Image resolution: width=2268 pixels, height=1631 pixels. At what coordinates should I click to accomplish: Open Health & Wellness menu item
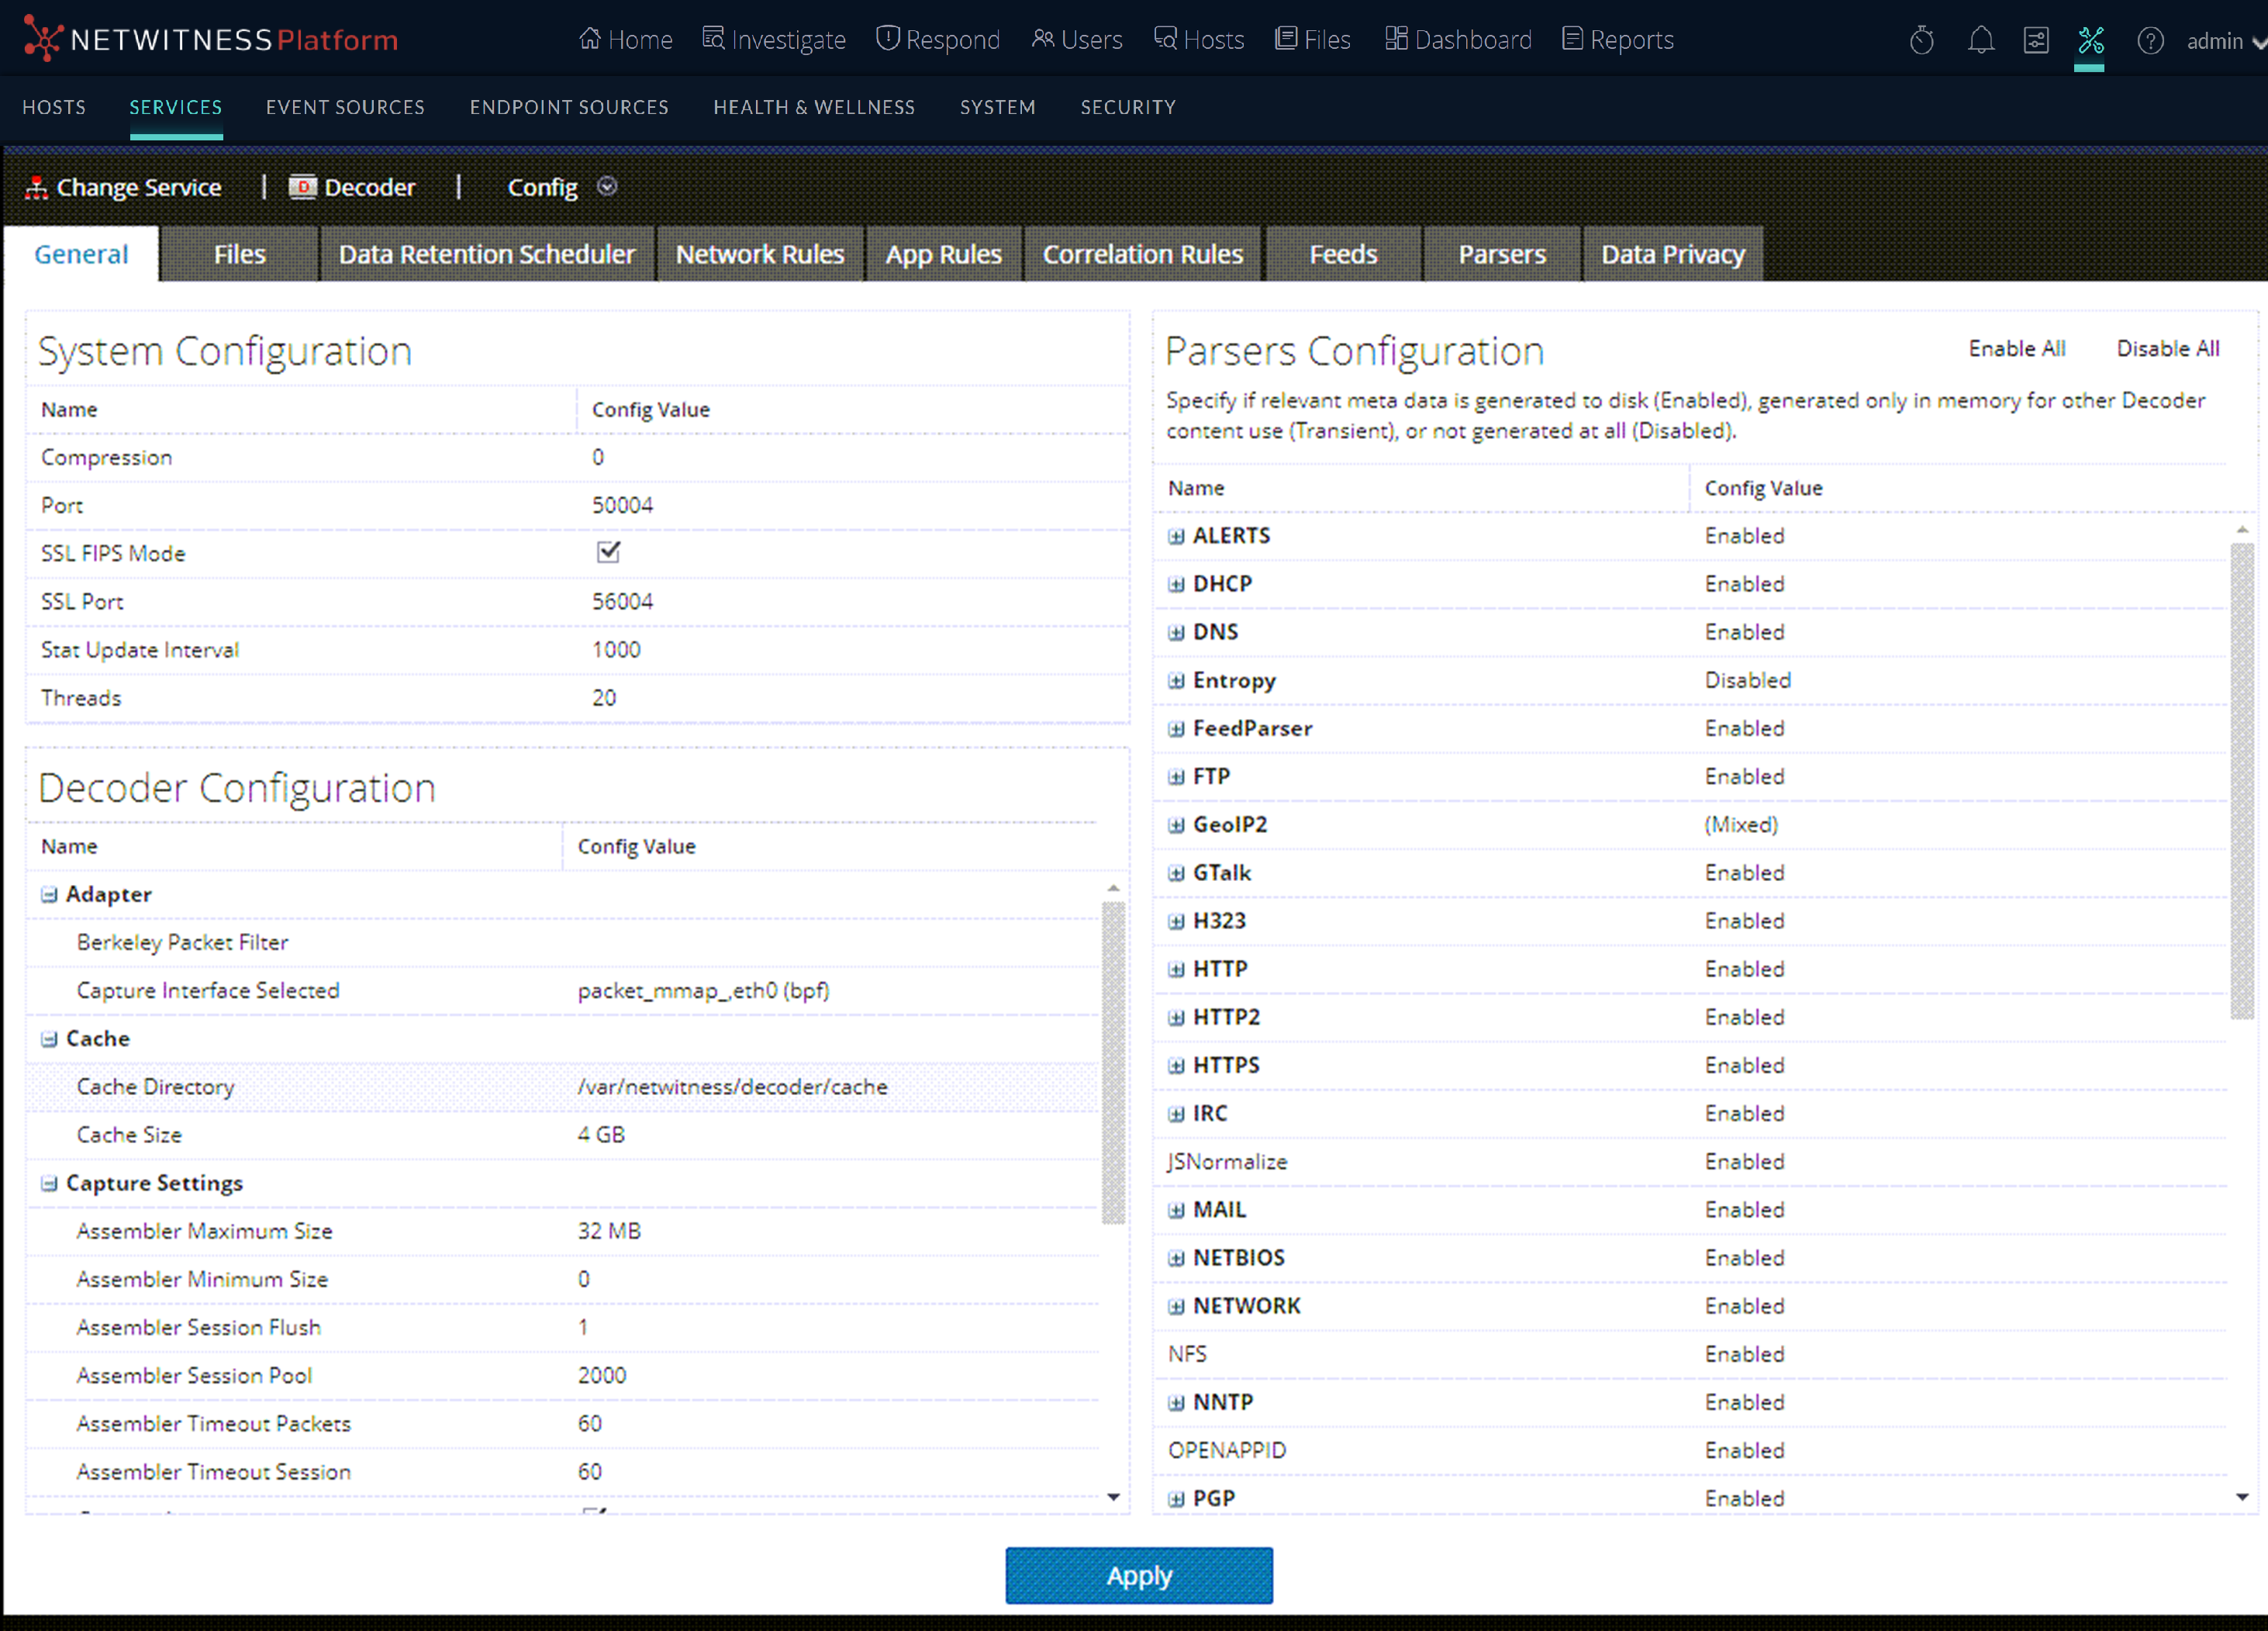pyautogui.click(x=813, y=107)
